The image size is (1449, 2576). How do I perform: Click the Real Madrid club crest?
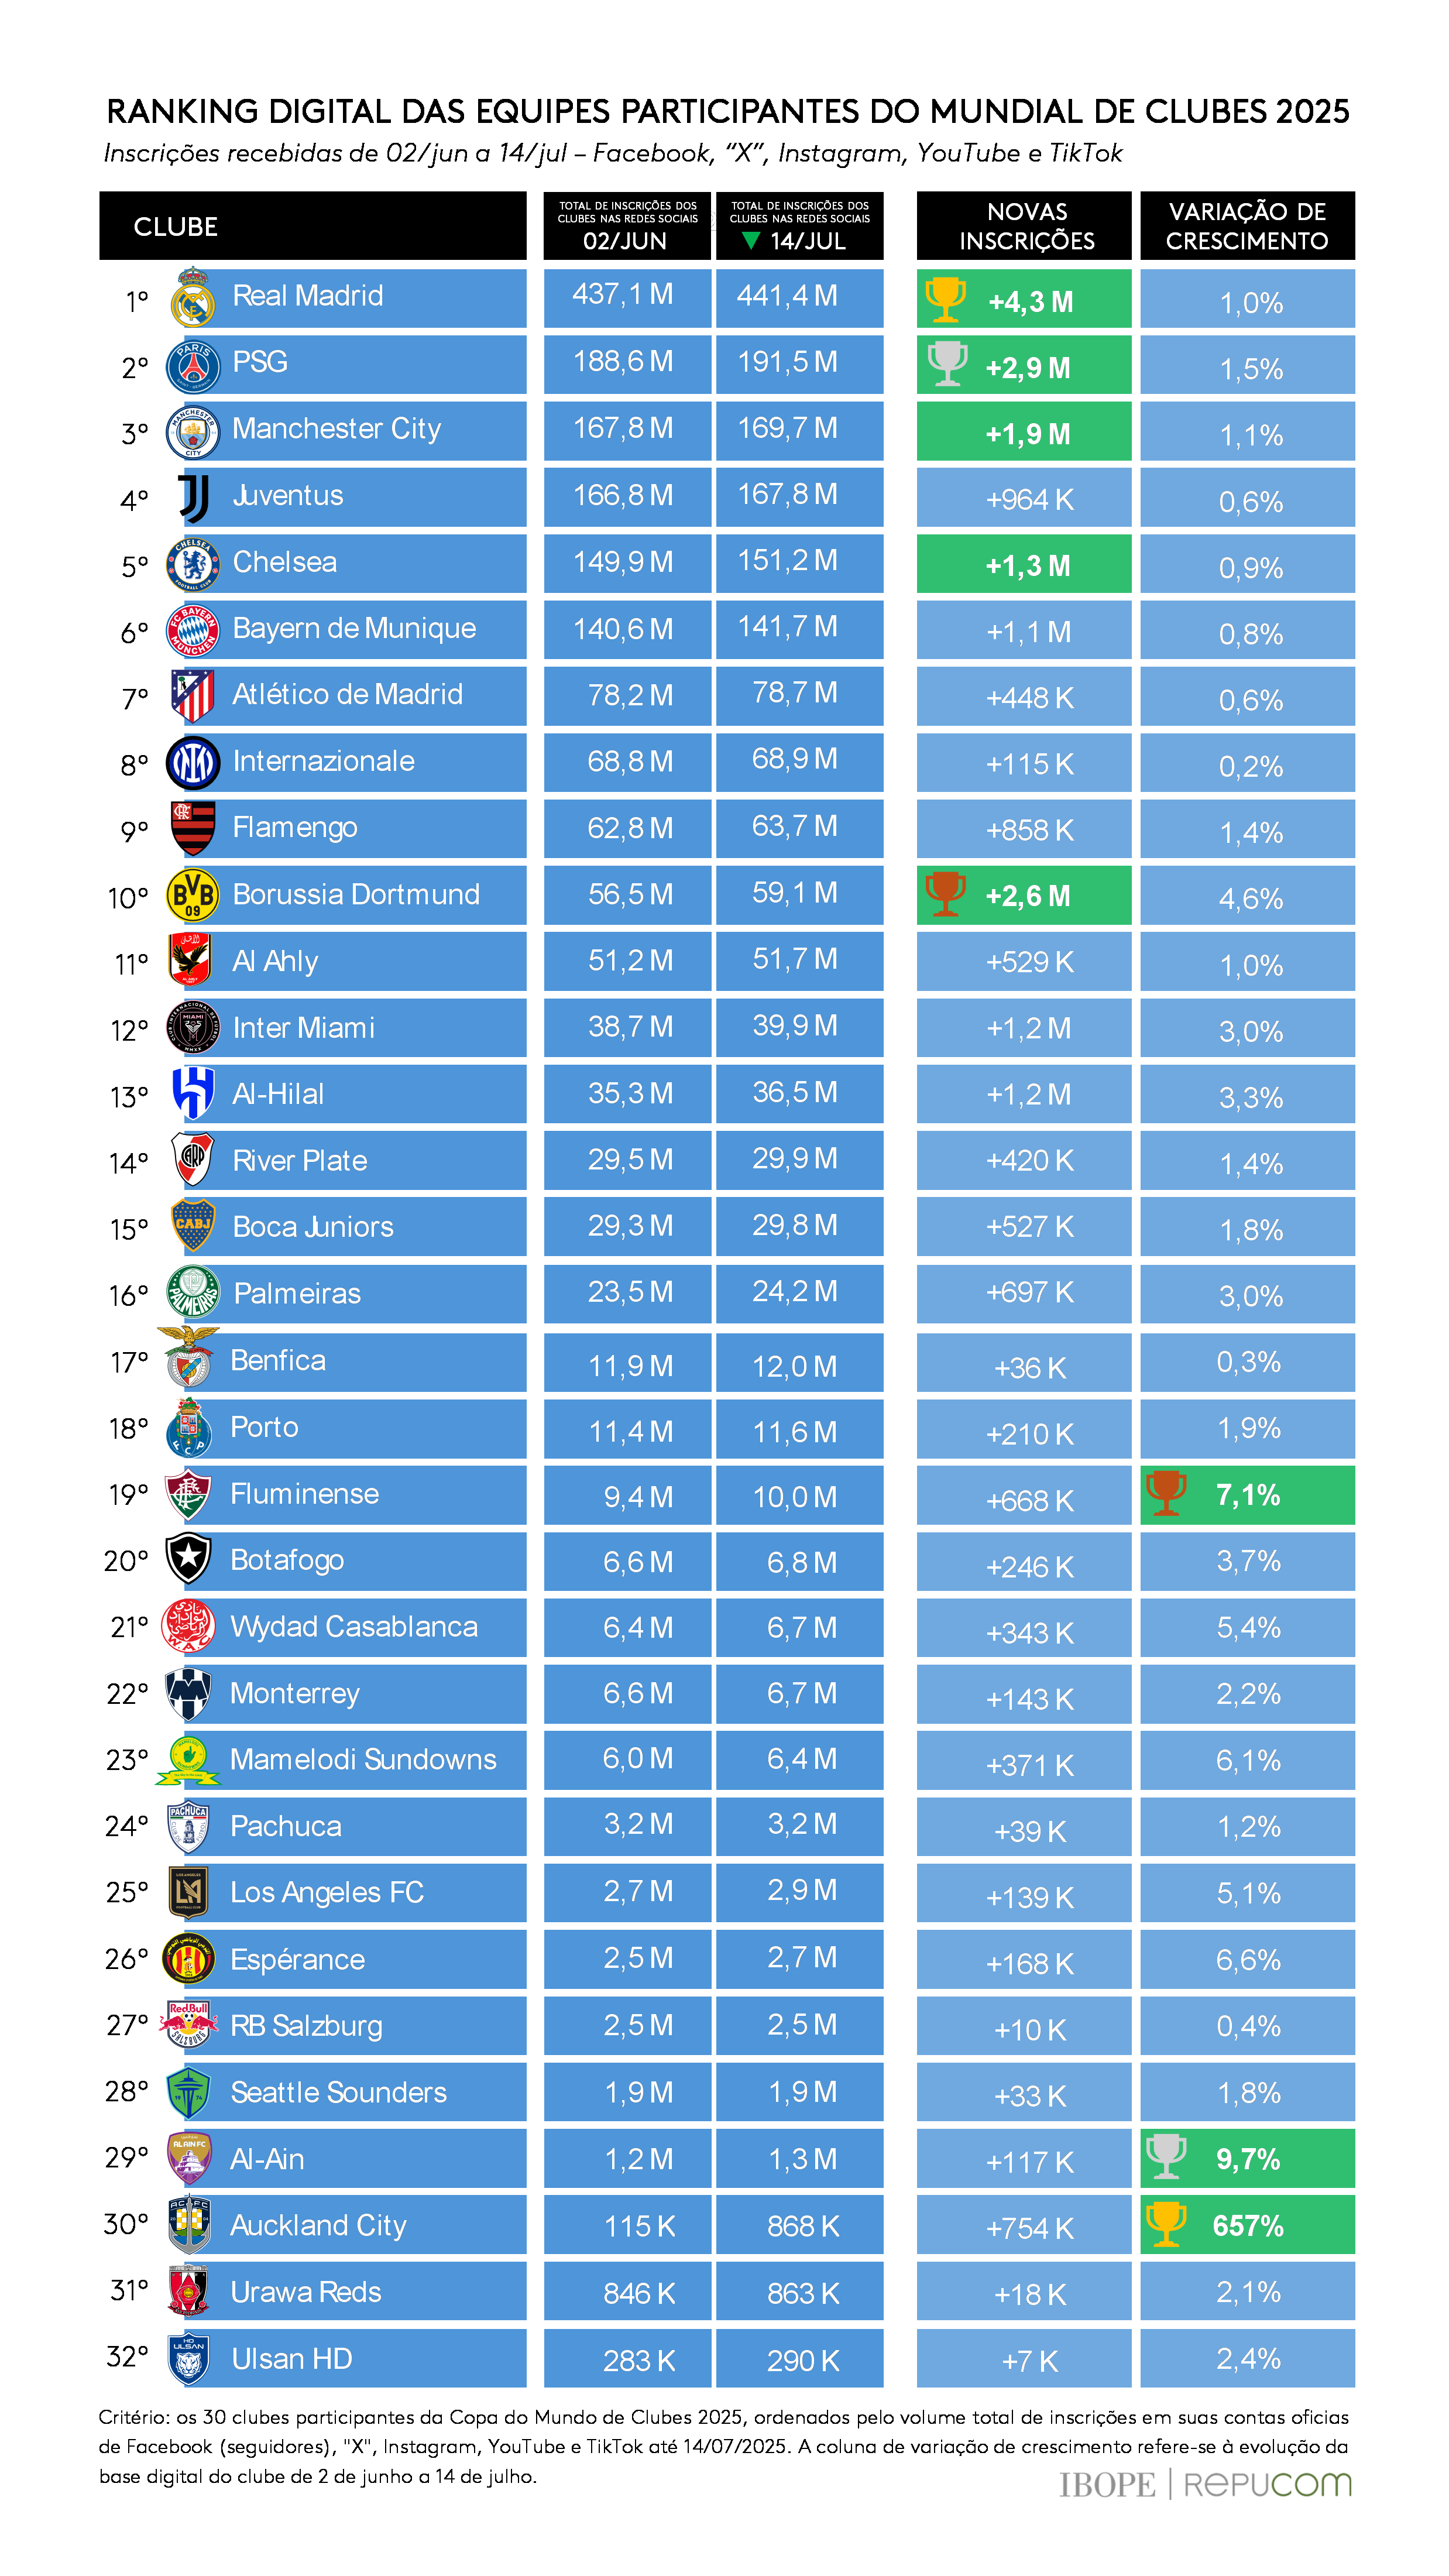(x=193, y=297)
